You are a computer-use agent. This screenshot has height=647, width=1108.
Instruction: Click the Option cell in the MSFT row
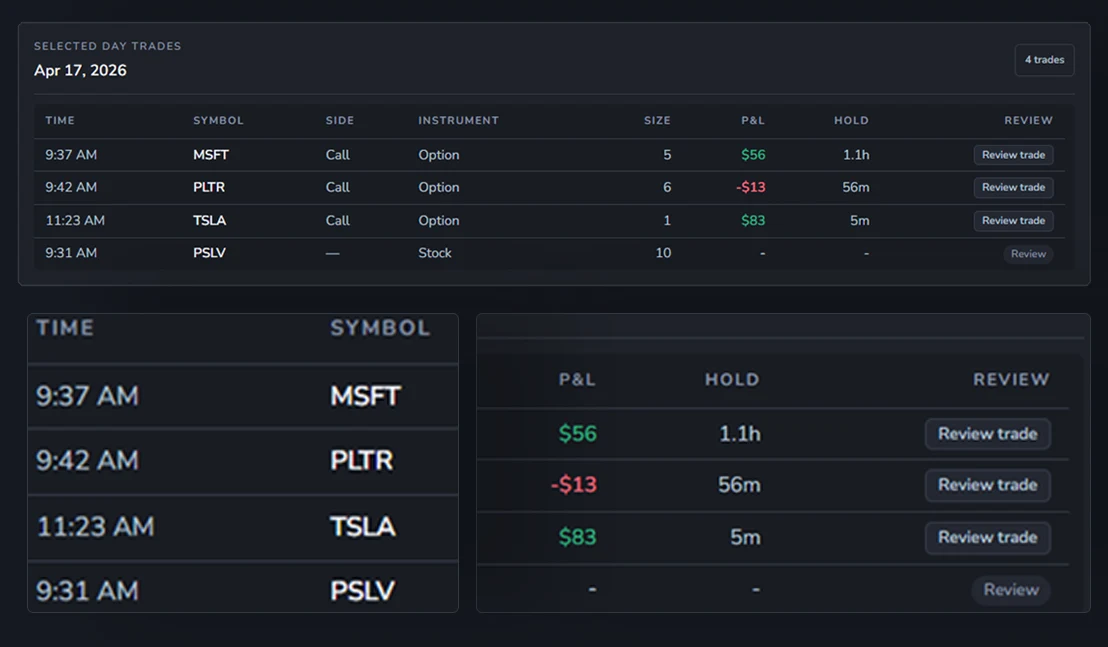[x=439, y=155]
